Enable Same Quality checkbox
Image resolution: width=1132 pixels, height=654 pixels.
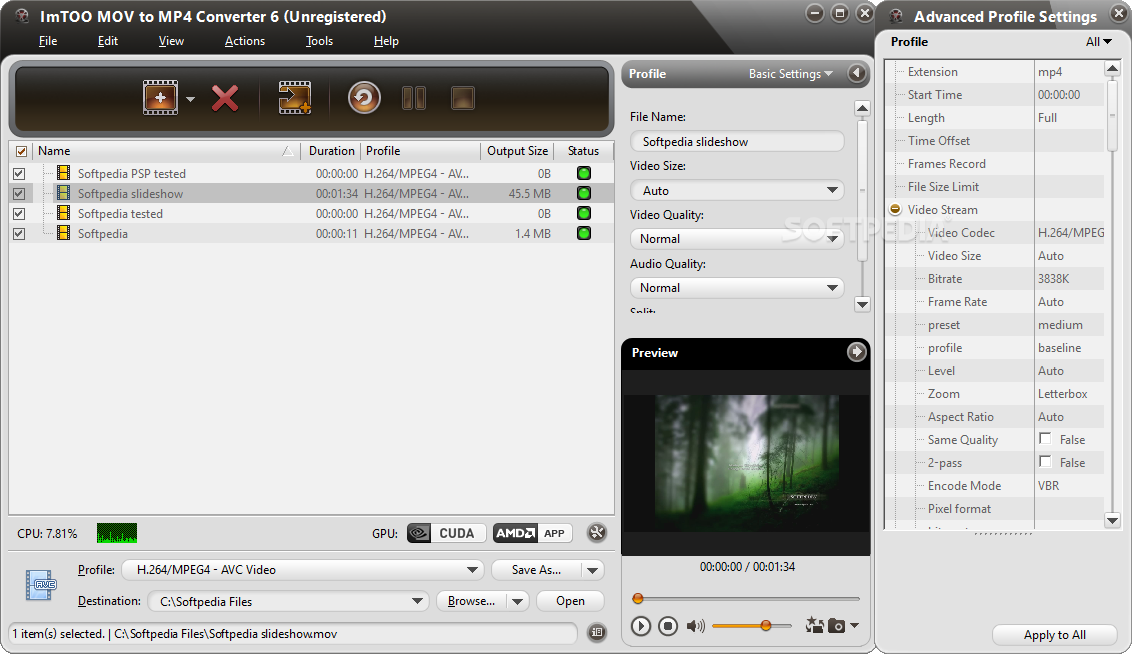pyautogui.click(x=1045, y=439)
